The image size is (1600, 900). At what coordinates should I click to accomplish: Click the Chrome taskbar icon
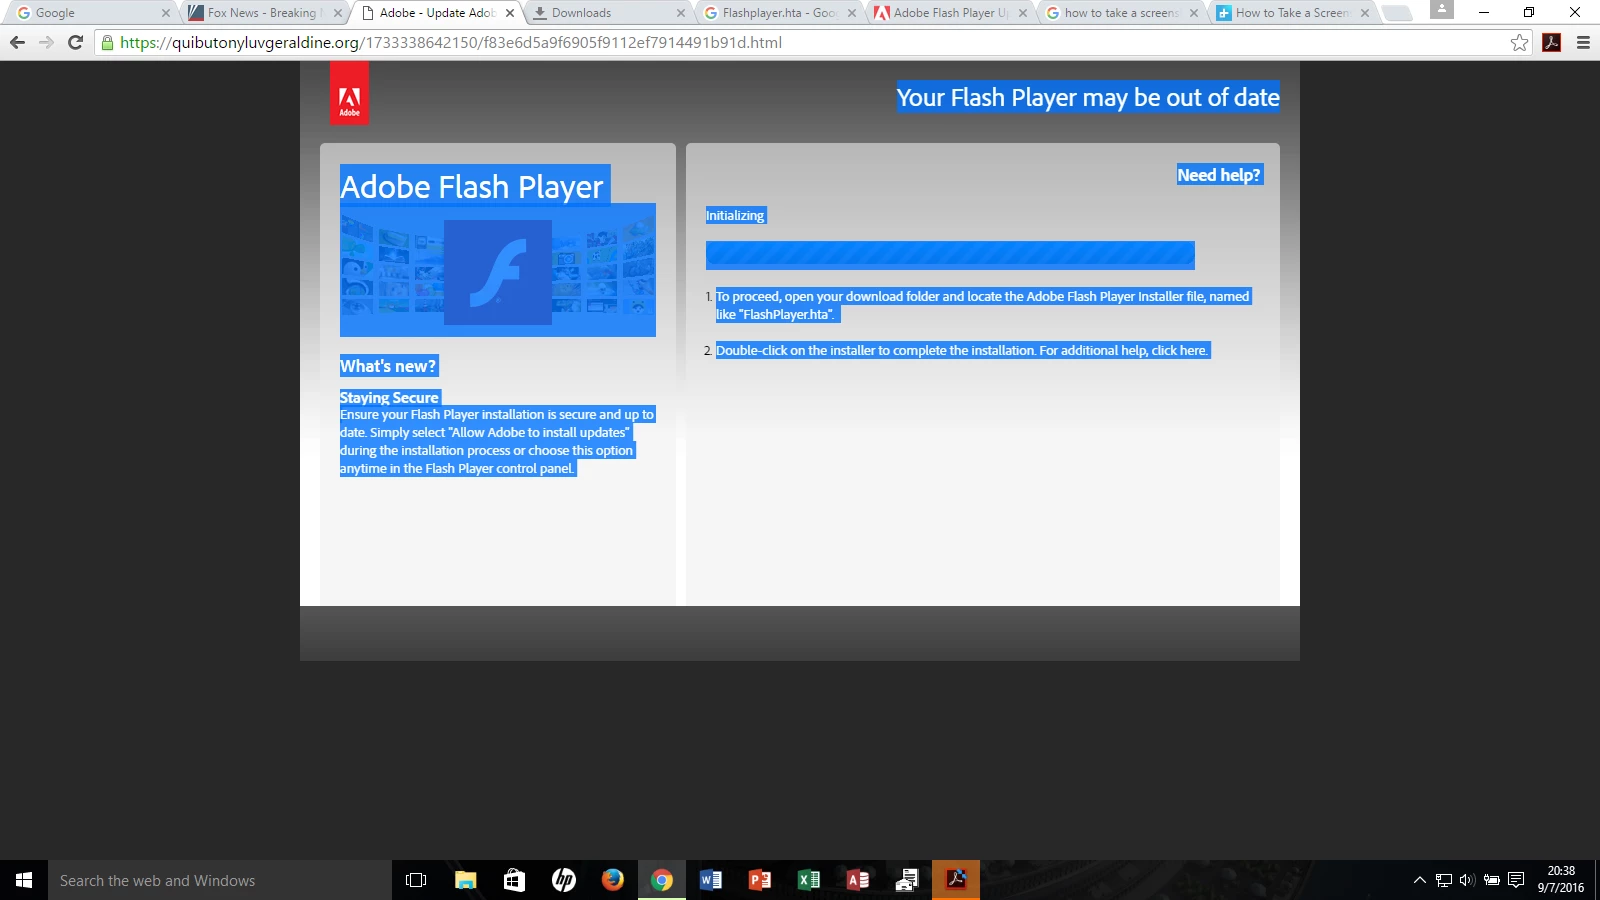pyautogui.click(x=661, y=880)
